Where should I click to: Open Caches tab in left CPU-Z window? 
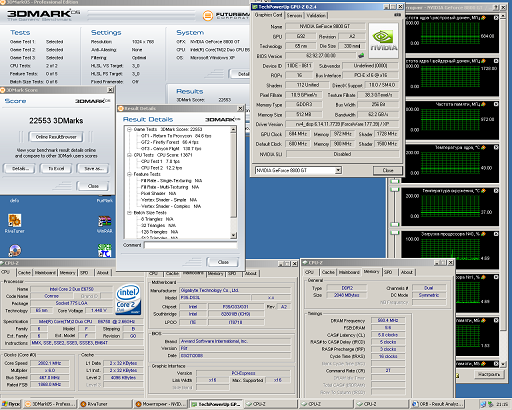(x=24, y=273)
